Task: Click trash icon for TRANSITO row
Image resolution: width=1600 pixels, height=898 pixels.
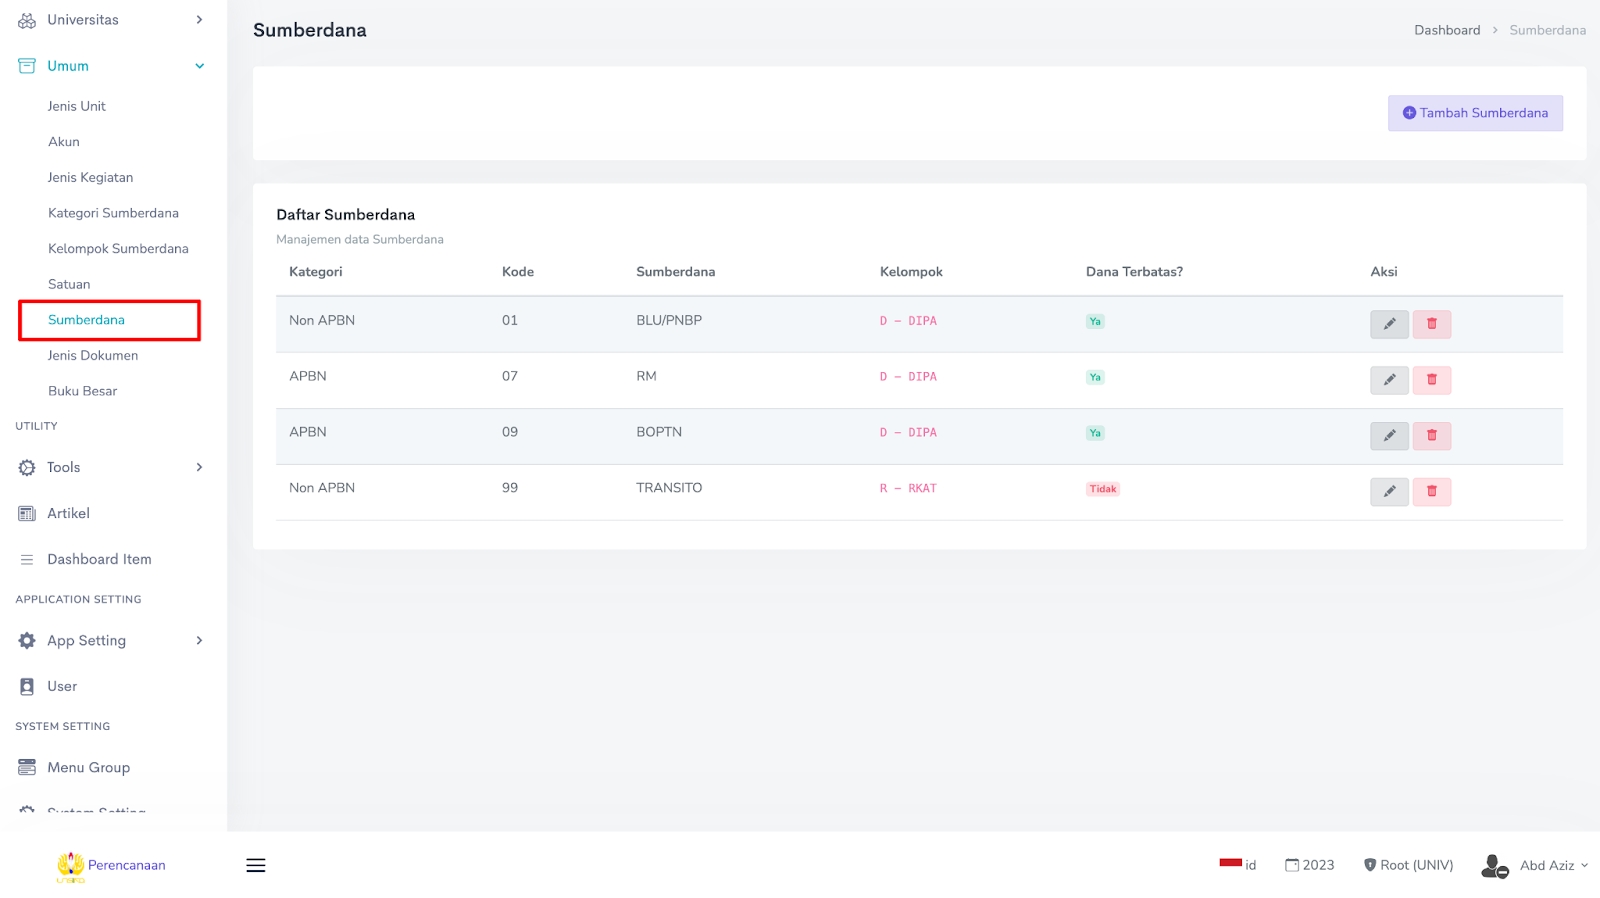Action: [x=1431, y=492]
